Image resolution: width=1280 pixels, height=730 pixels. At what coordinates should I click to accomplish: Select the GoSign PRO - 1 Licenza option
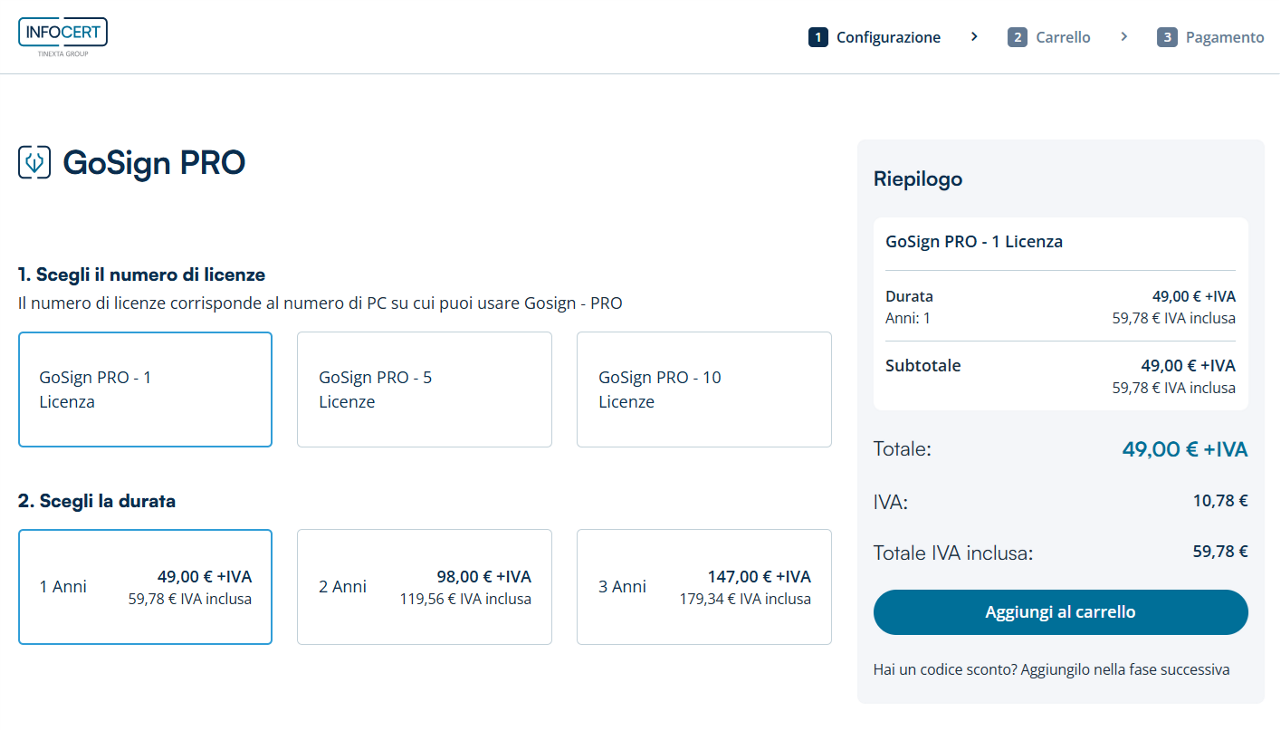pyautogui.click(x=145, y=389)
